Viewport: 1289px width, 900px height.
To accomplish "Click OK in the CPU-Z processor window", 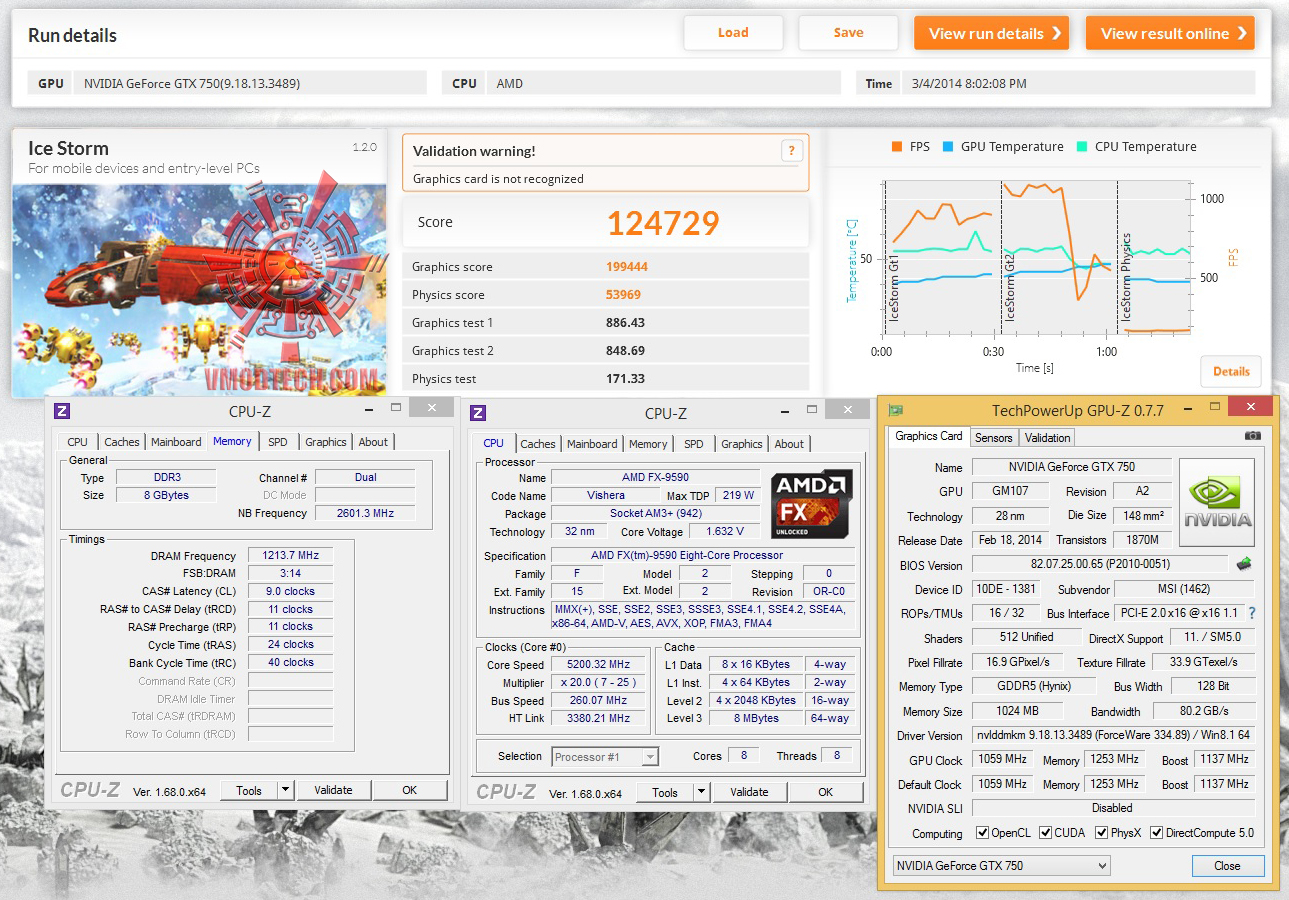I will pos(826,793).
